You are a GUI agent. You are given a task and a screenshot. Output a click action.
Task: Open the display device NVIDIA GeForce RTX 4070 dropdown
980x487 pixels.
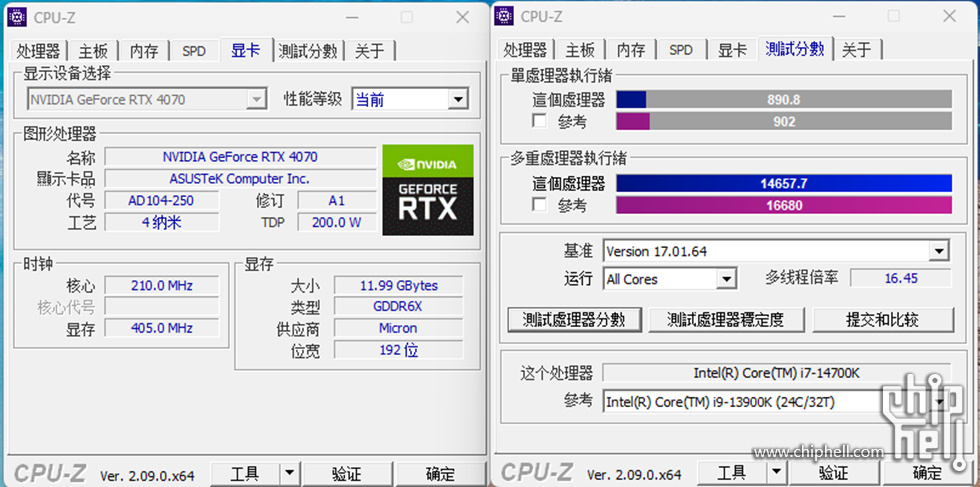[256, 99]
